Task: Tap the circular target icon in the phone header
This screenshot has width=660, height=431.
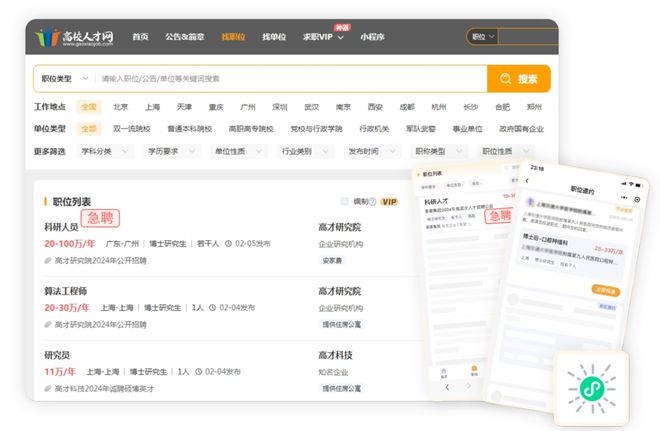Action: tap(637, 200)
